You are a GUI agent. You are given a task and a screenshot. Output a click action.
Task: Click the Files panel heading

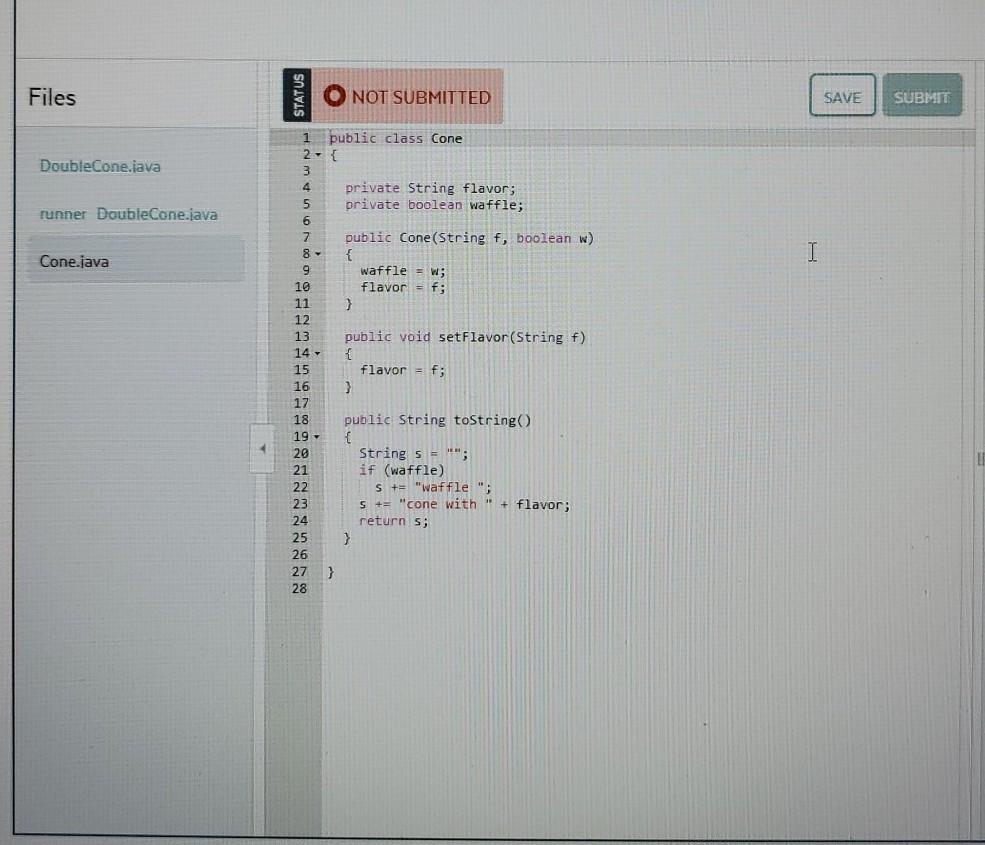(x=52, y=97)
